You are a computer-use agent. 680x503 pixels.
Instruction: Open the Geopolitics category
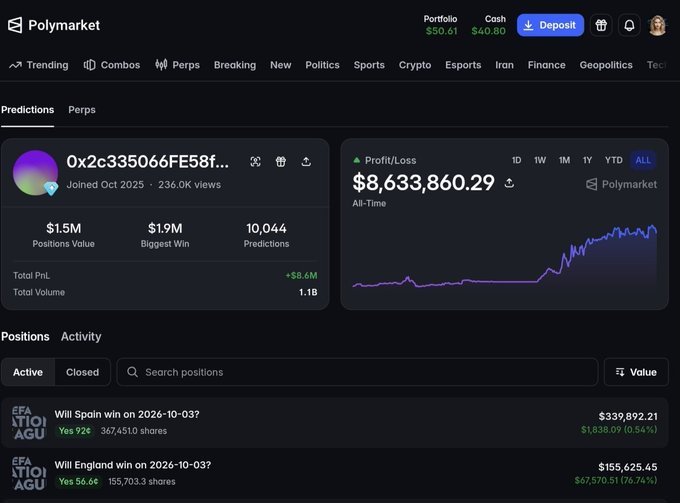606,65
